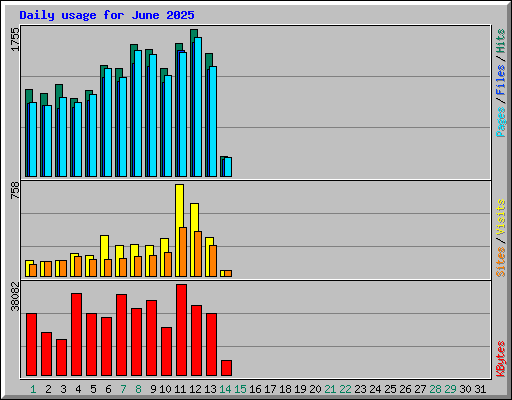Click day 4 on the x-axis
The height and width of the screenshot is (400, 512).
(x=78, y=389)
